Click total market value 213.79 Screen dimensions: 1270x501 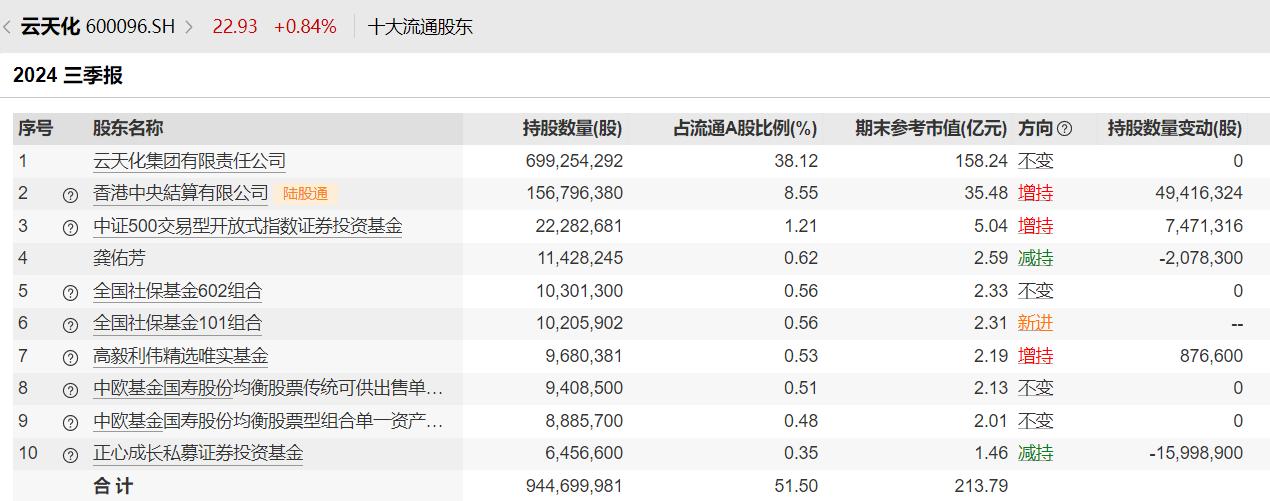(982, 486)
